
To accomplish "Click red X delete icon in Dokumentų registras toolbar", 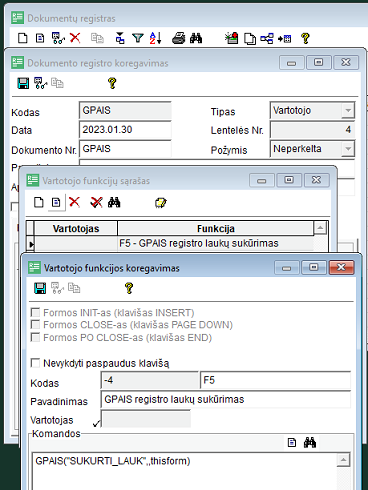I will coord(75,38).
